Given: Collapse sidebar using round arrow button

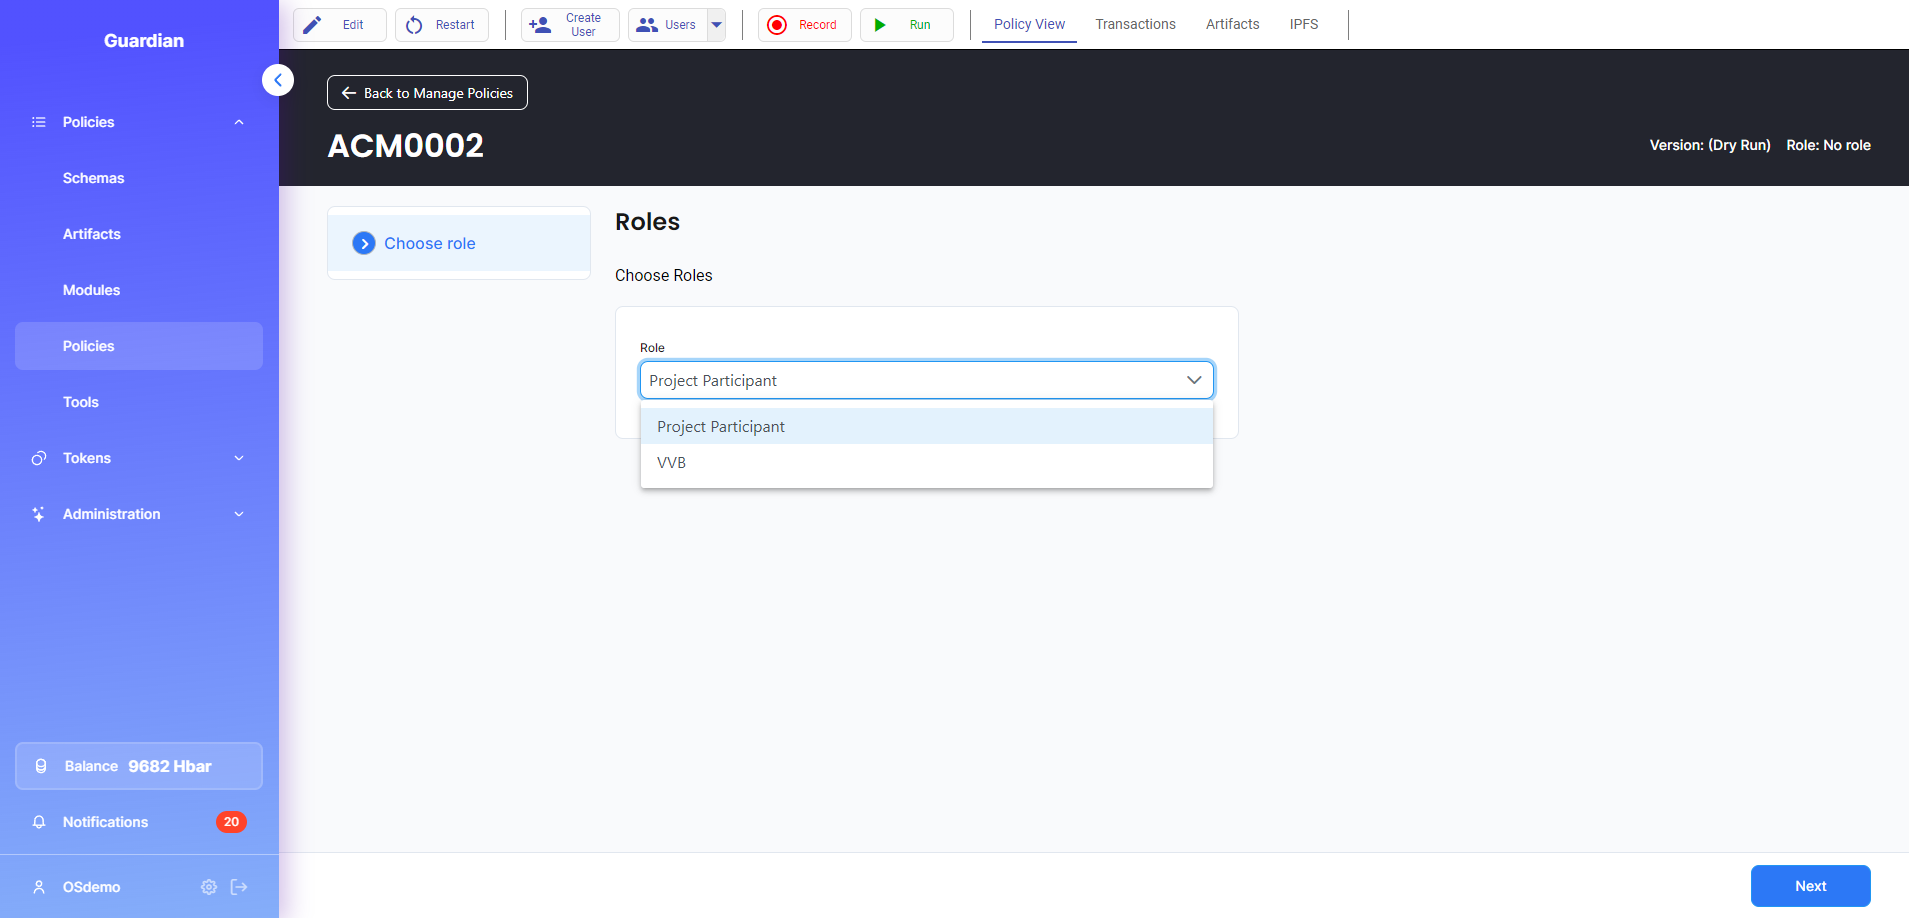Looking at the screenshot, I should [278, 80].
